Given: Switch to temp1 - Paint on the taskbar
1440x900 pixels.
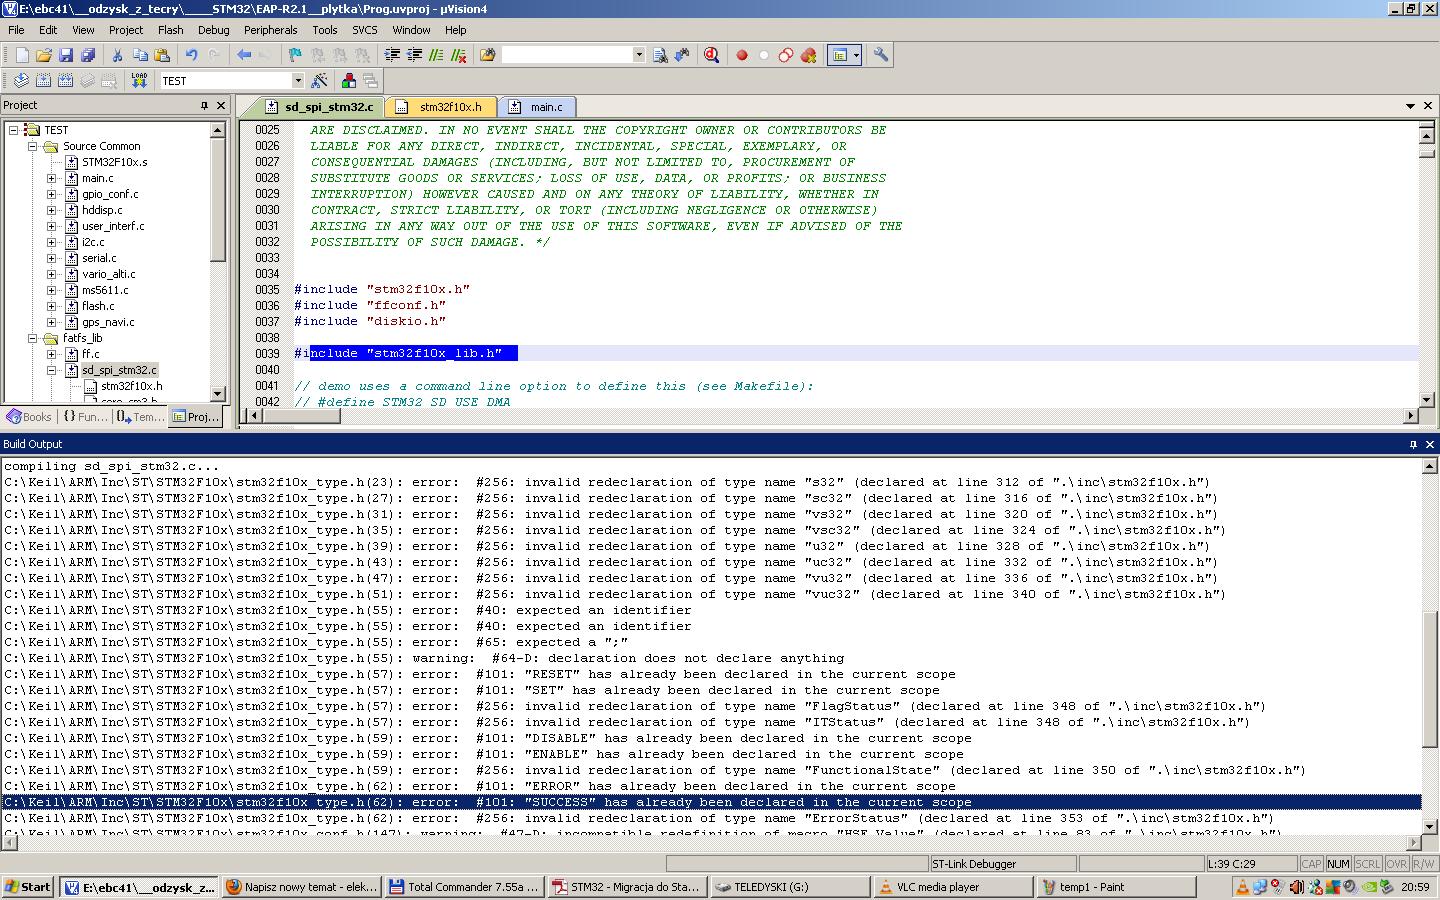Looking at the screenshot, I should point(1116,887).
